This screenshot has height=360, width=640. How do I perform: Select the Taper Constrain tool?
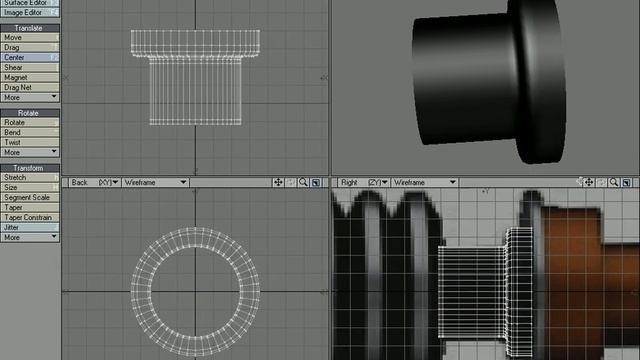click(30, 218)
